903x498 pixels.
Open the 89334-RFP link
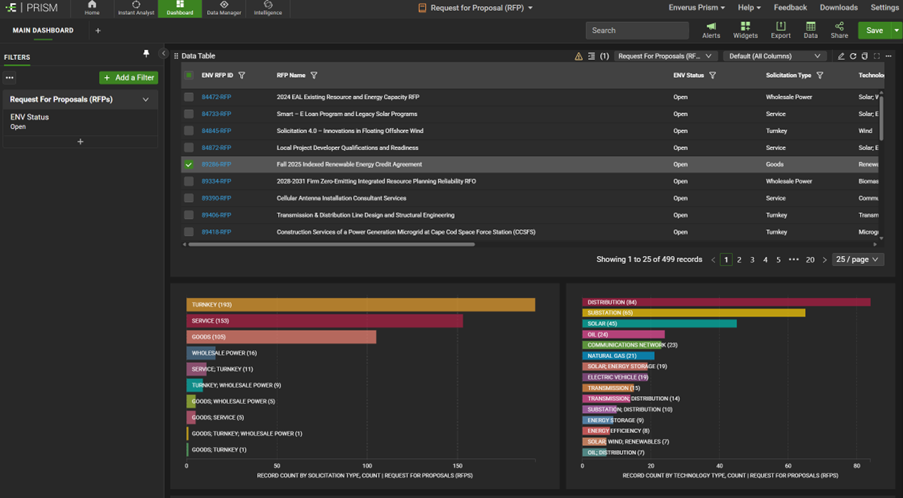[216, 181]
